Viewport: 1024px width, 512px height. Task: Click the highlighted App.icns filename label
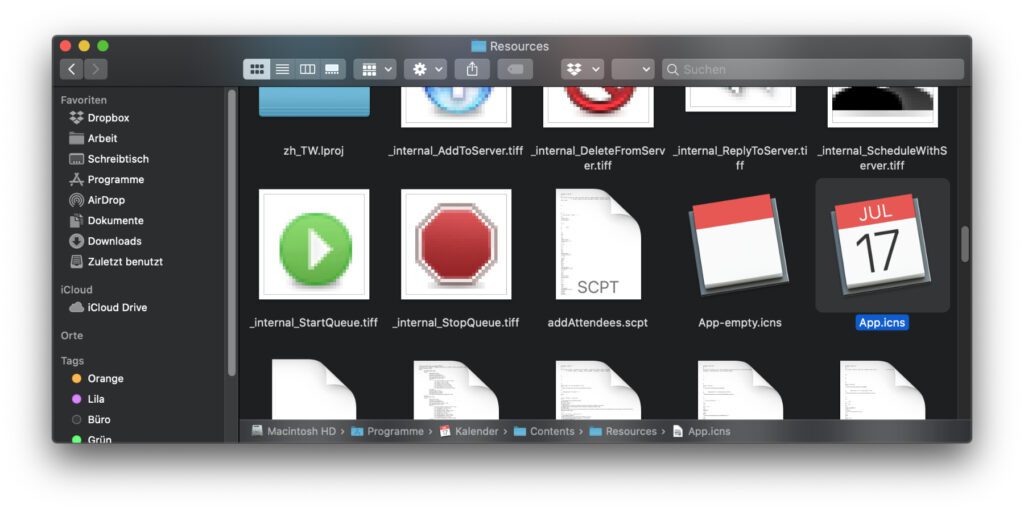point(882,323)
